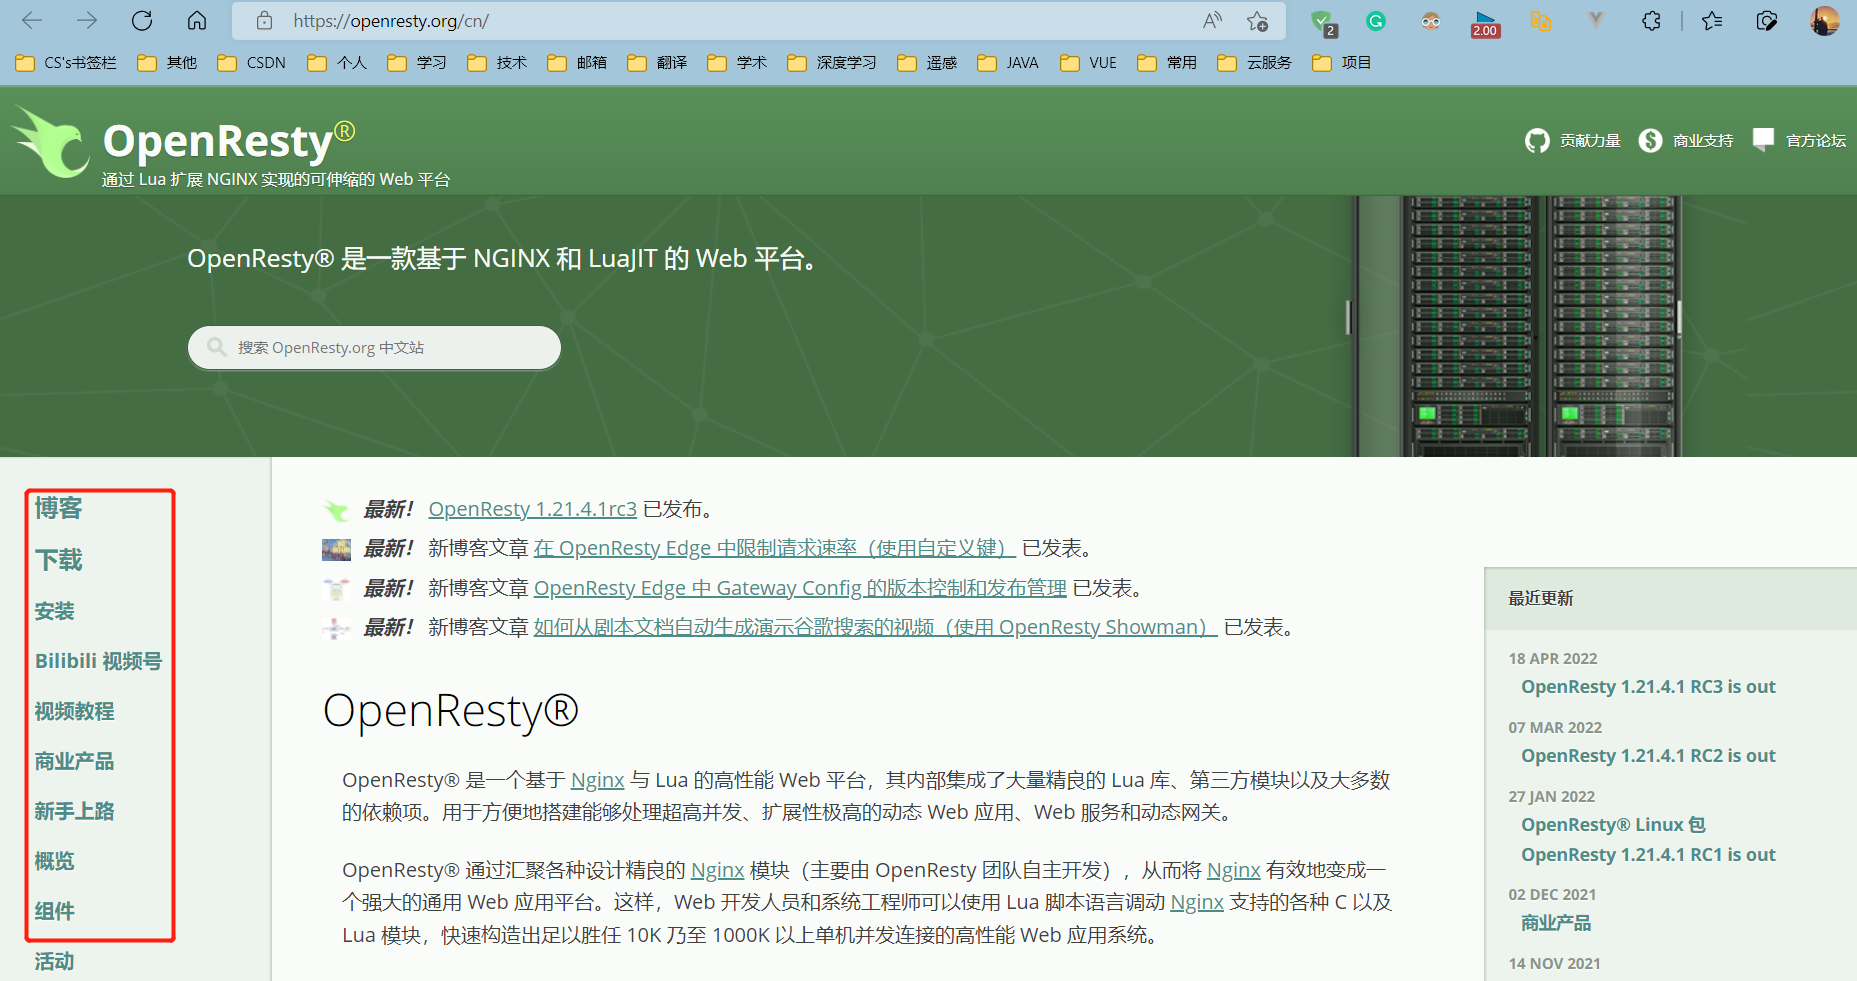
Task: Open the green shield extension with badge 2
Action: 1323,22
